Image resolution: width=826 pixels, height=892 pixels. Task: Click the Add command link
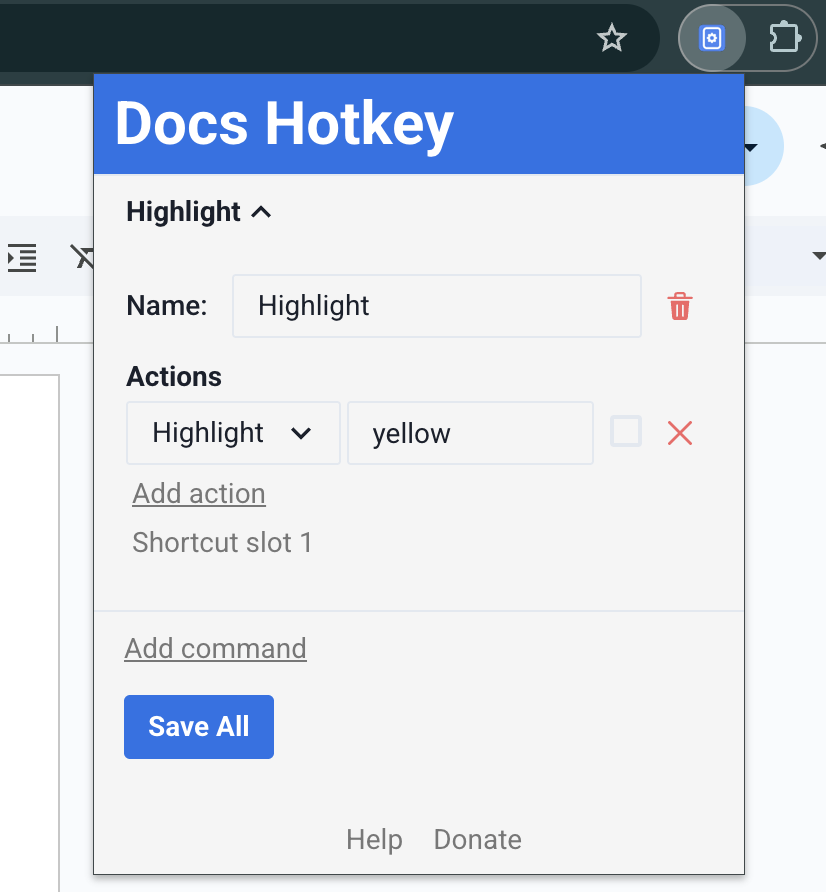(x=216, y=649)
